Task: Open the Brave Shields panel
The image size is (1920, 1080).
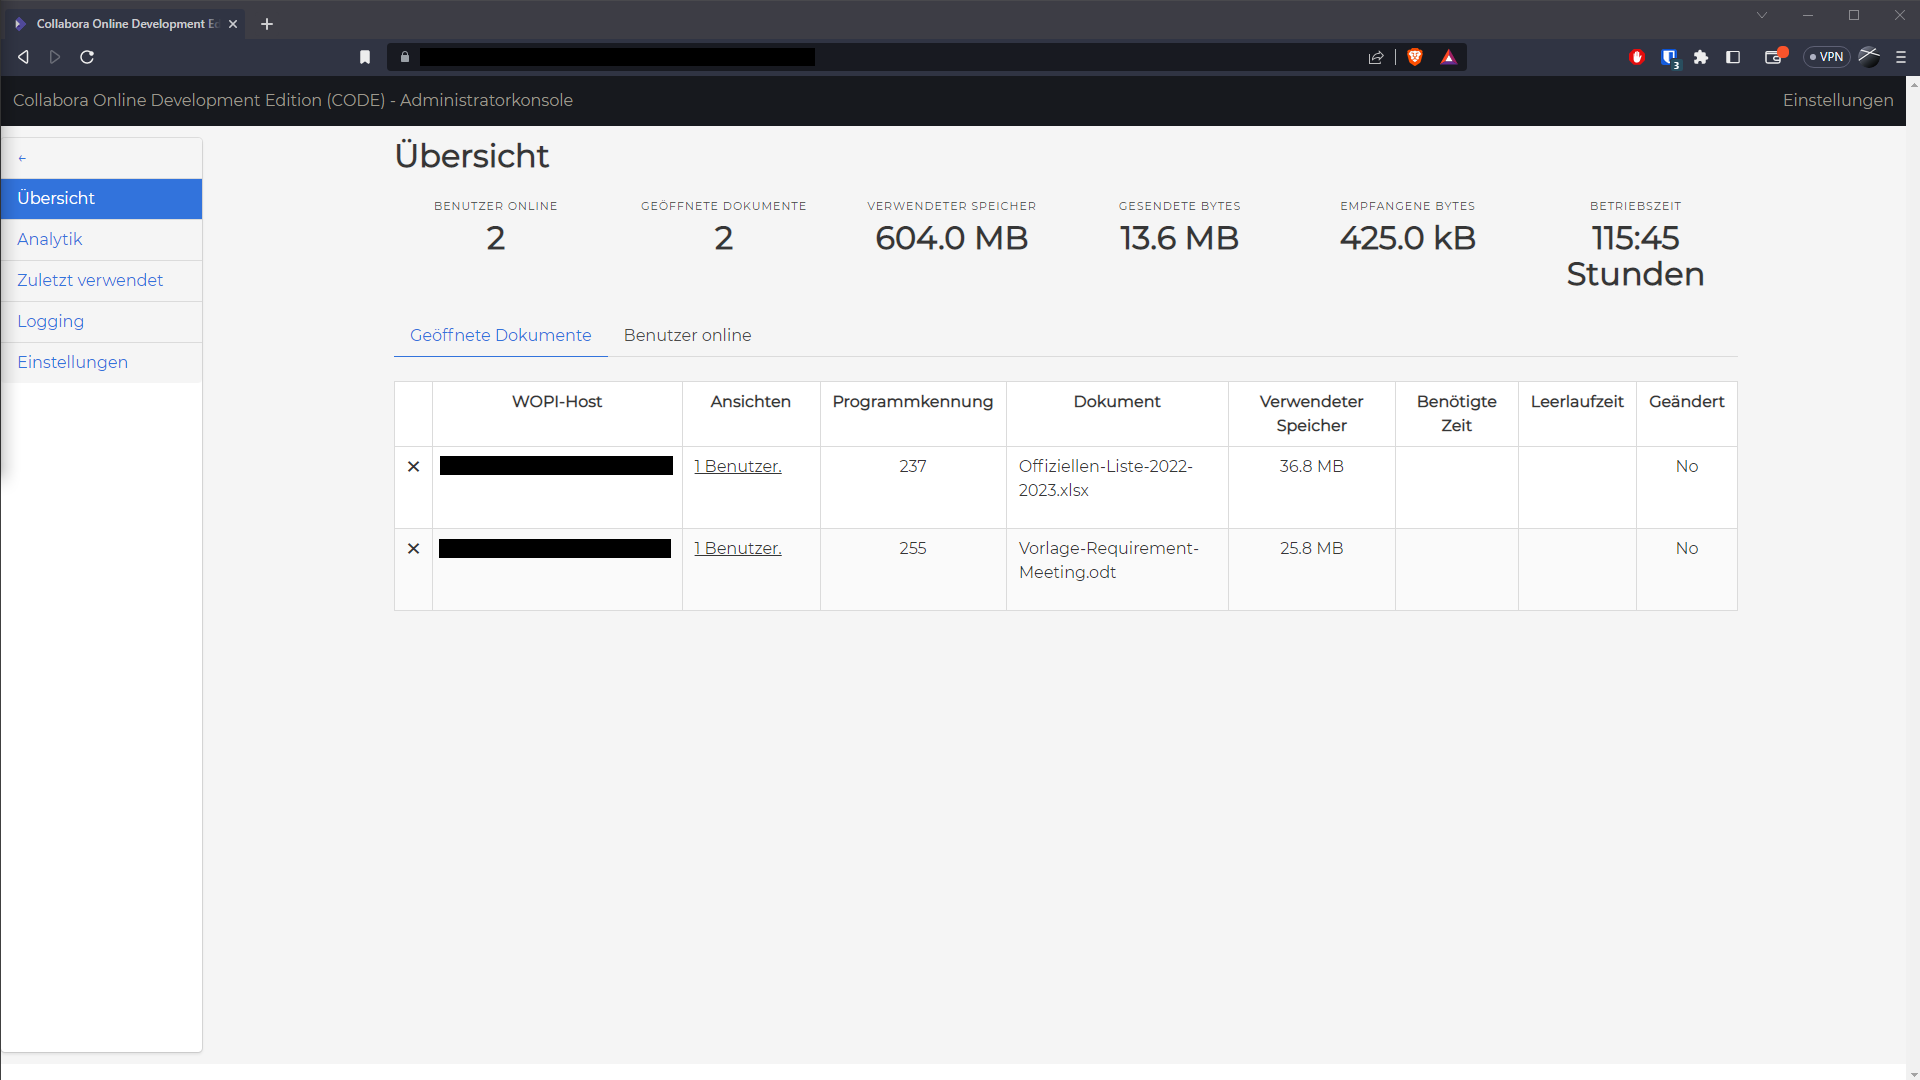Action: pyautogui.click(x=1416, y=57)
